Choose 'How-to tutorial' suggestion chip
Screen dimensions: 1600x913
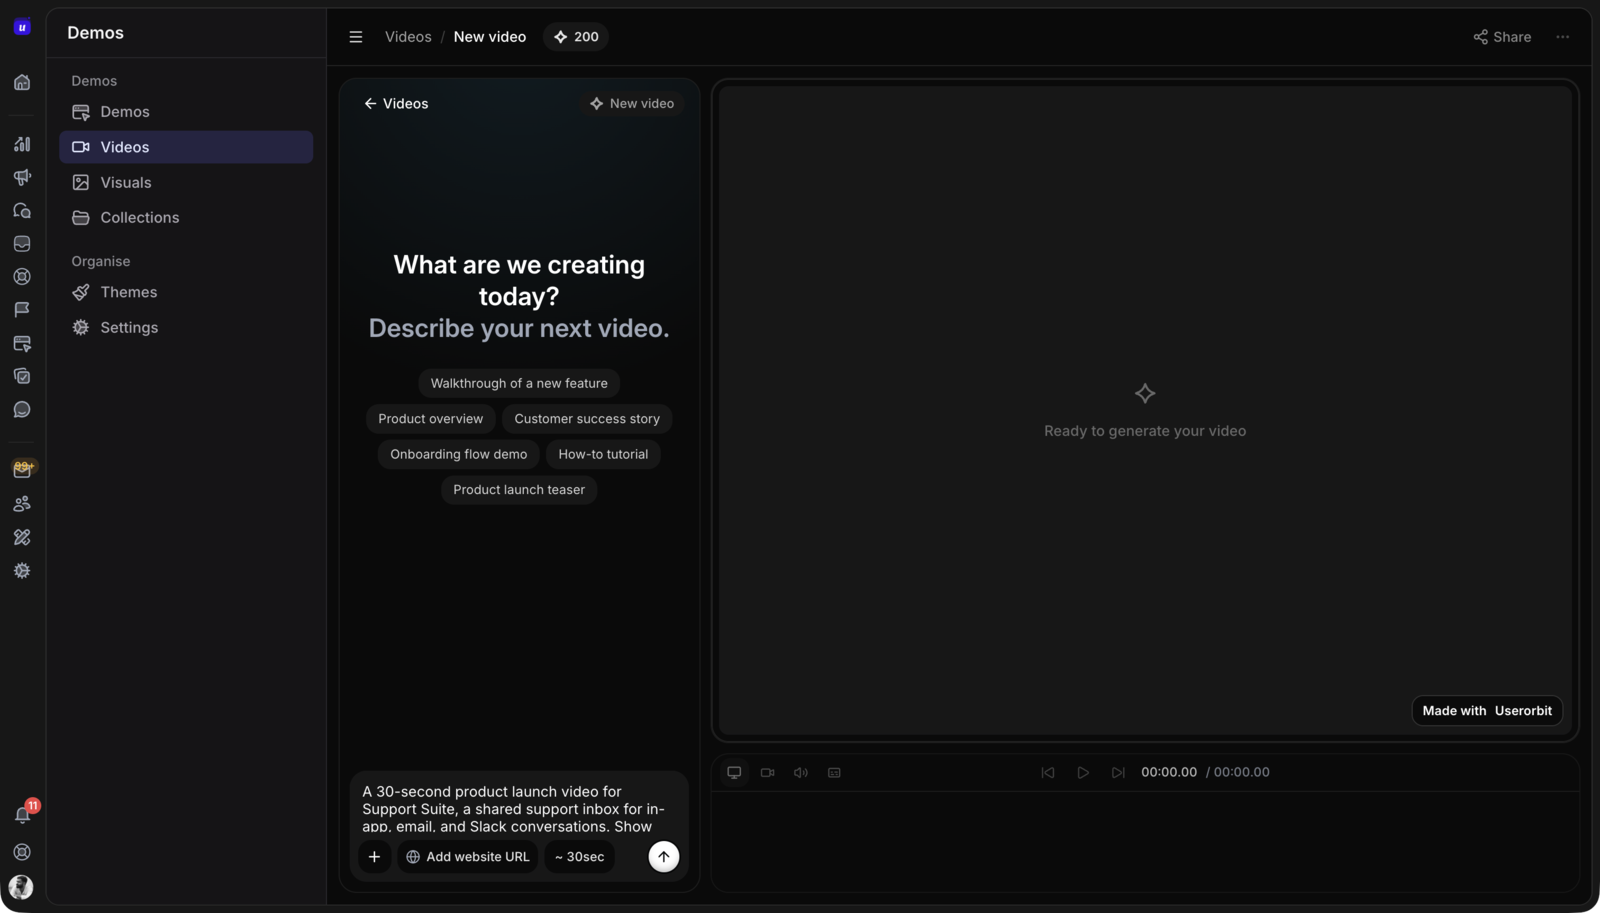[603, 454]
